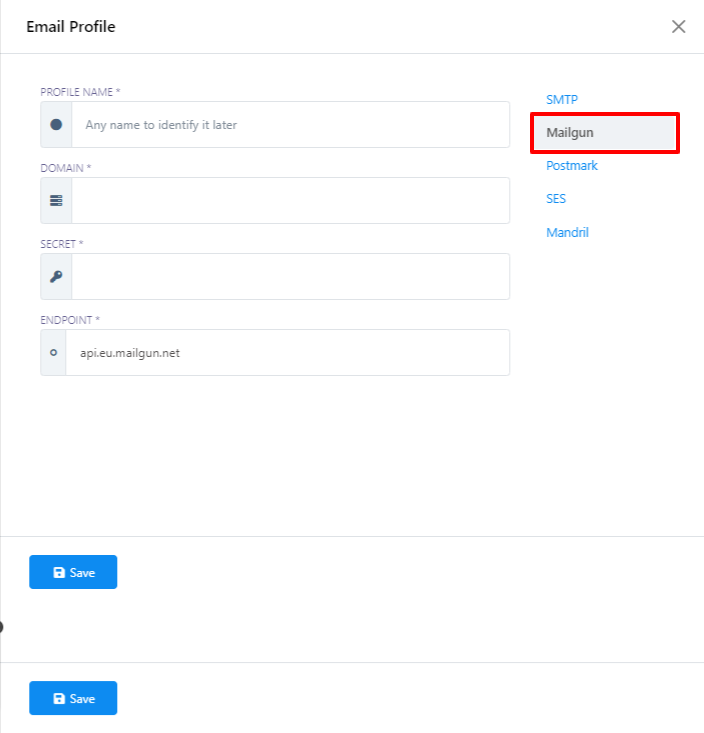Click the PROFILE NAME field label
The height and width of the screenshot is (733, 704).
tap(80, 92)
